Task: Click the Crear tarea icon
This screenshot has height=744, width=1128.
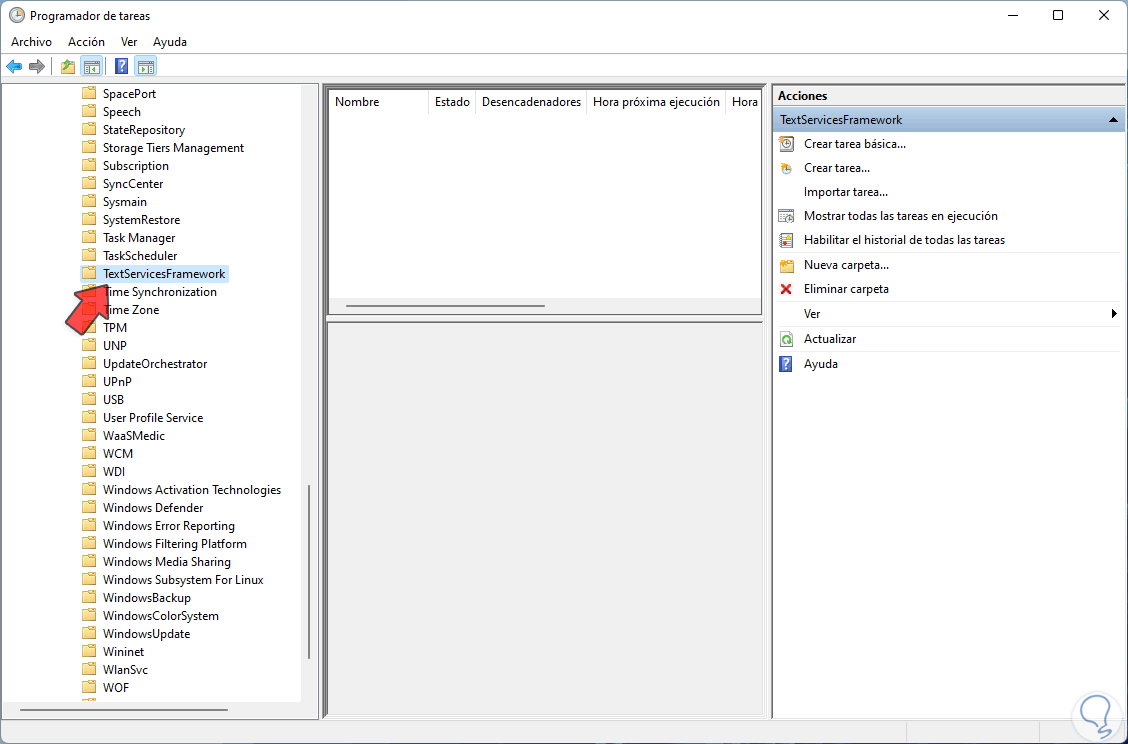Action: [x=786, y=168]
